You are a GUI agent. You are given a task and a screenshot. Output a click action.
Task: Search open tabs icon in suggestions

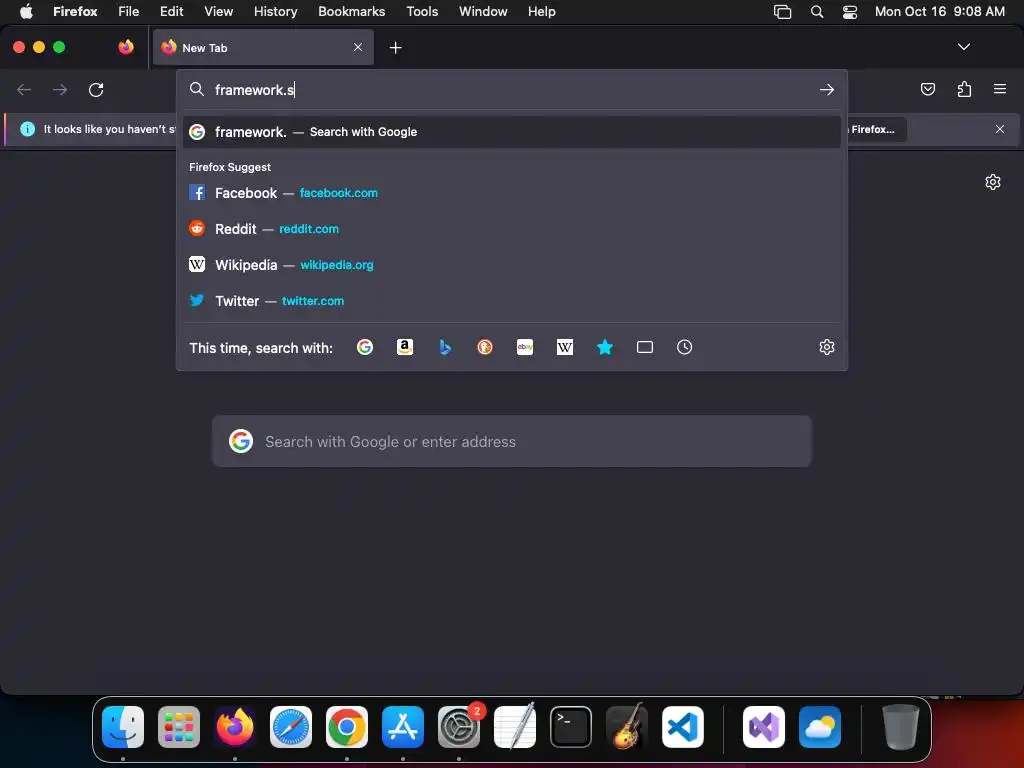[x=645, y=347]
